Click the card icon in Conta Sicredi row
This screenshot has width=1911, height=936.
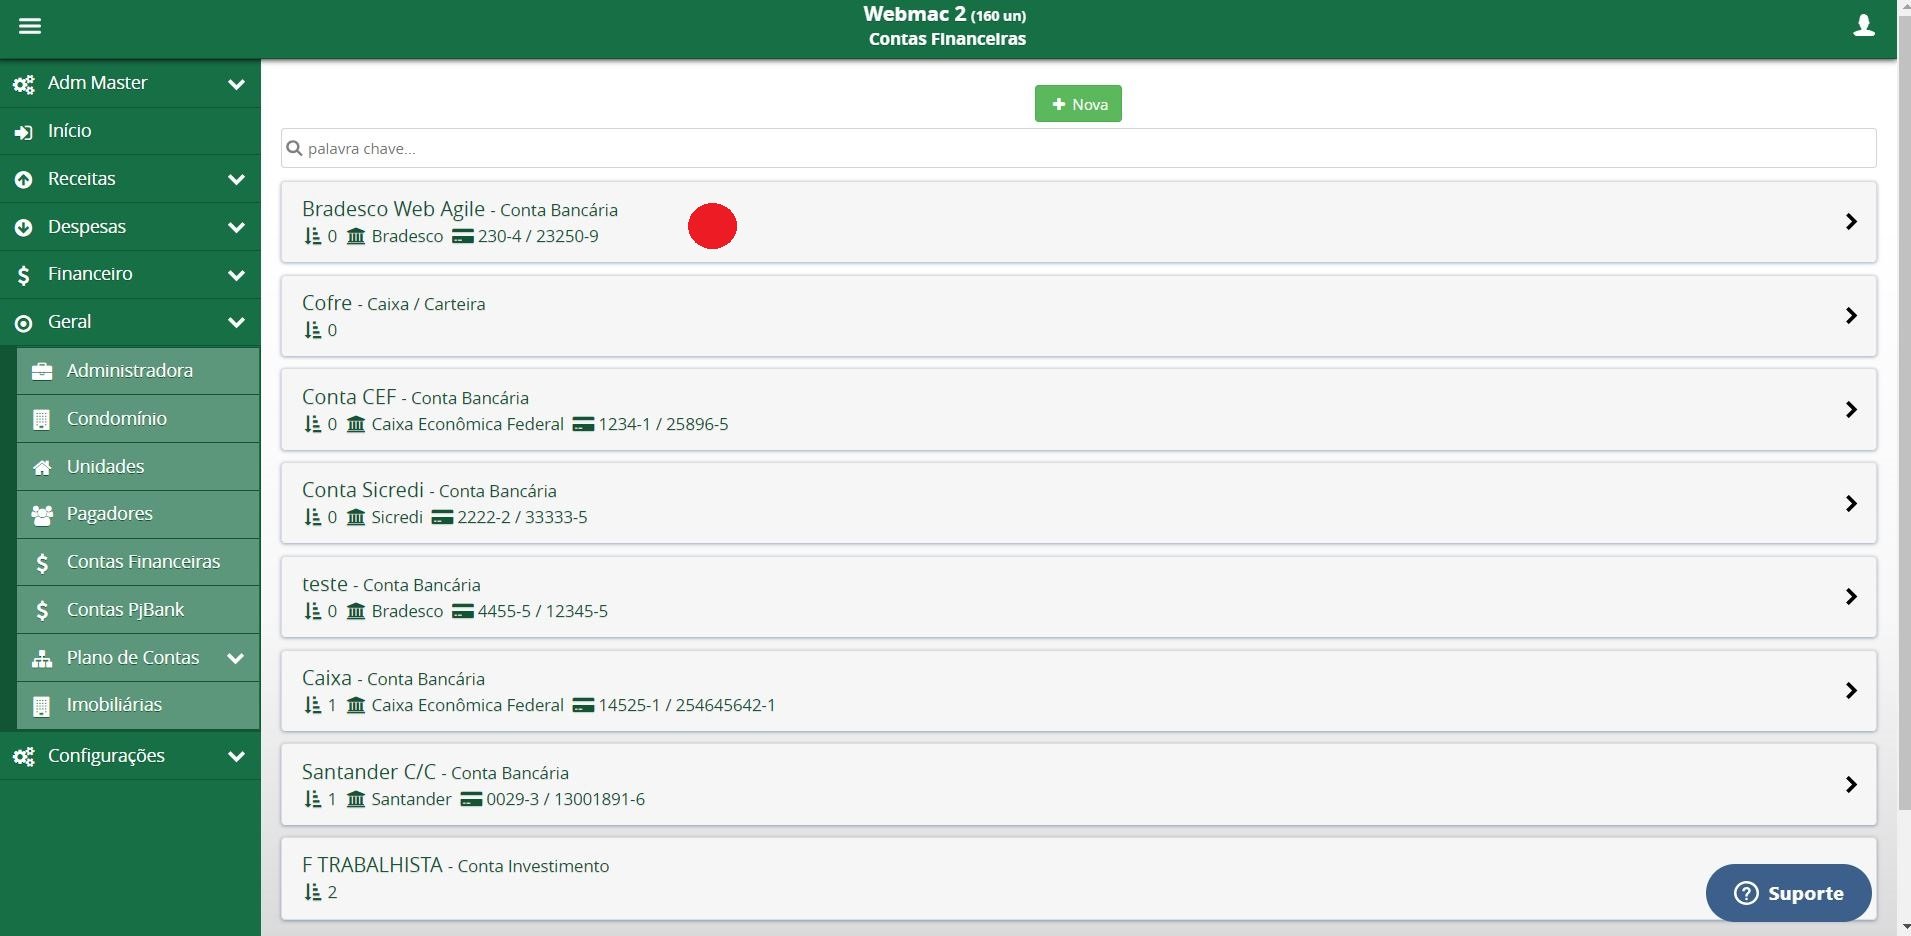tap(442, 518)
